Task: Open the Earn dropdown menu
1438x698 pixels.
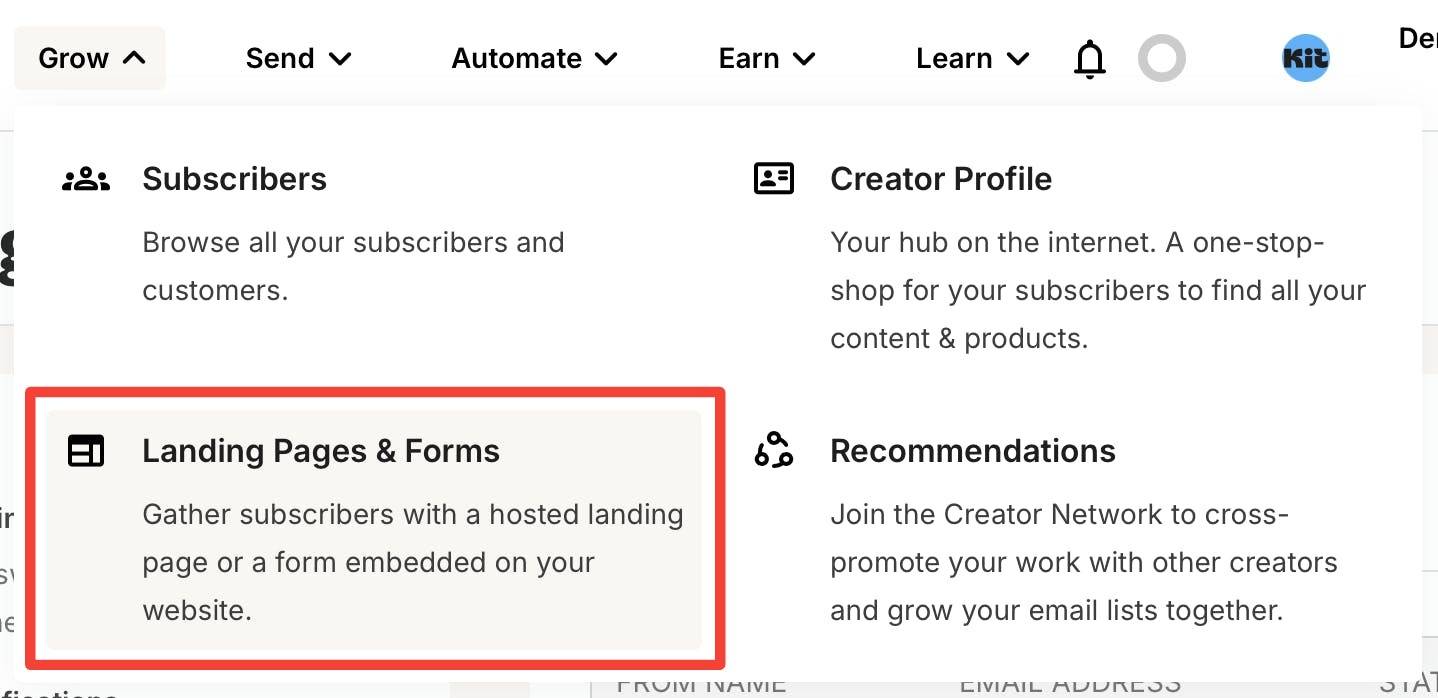Action: click(x=767, y=59)
